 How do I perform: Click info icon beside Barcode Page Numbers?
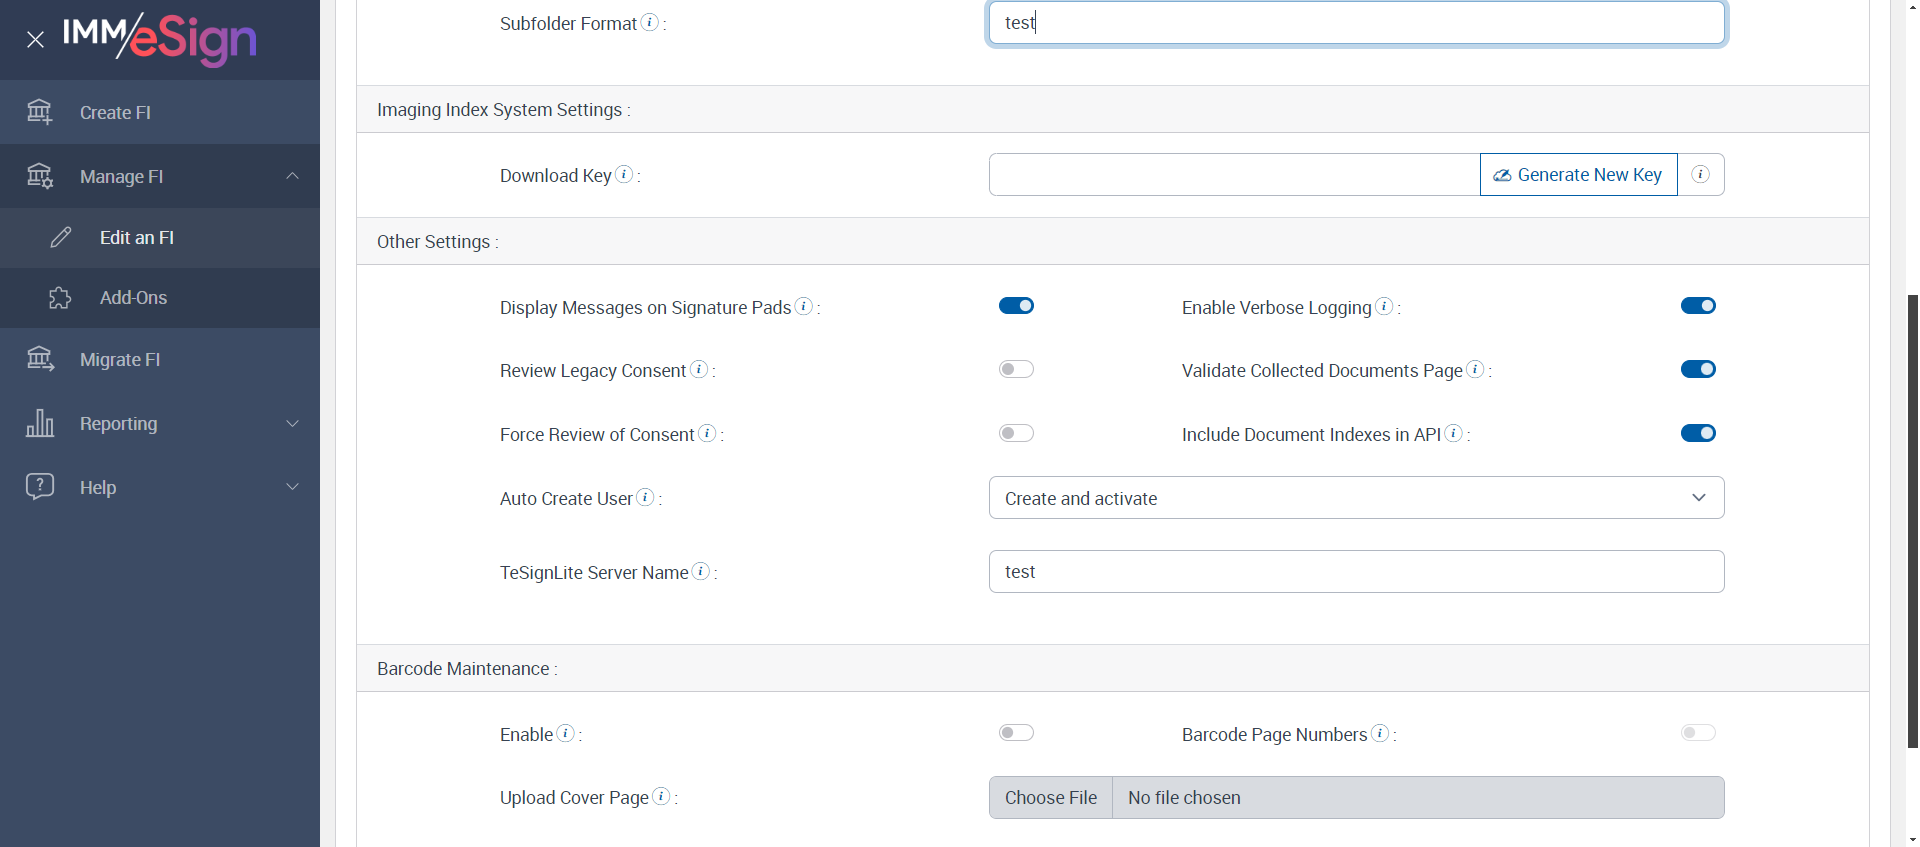click(x=1380, y=733)
